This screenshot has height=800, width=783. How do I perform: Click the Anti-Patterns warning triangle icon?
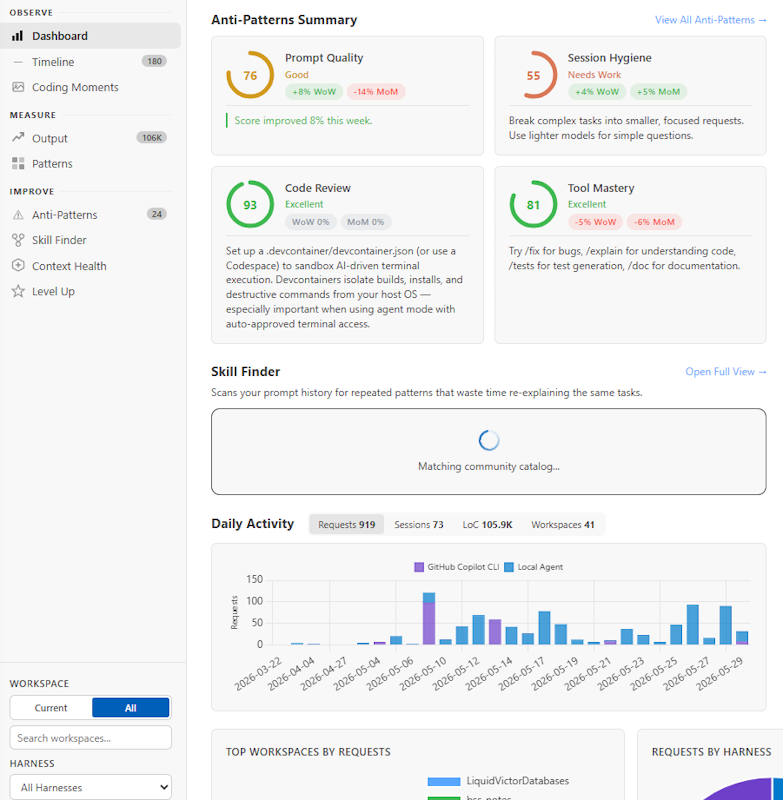[x=18, y=215]
